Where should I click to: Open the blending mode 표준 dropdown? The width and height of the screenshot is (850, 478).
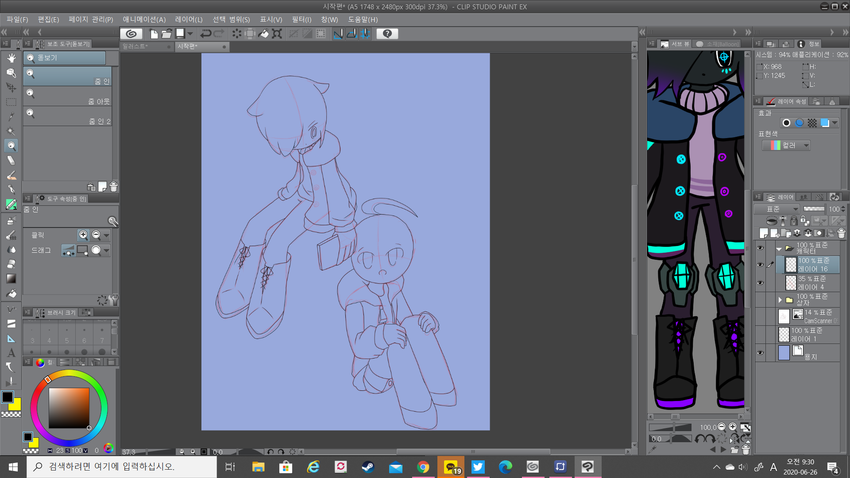(x=777, y=209)
